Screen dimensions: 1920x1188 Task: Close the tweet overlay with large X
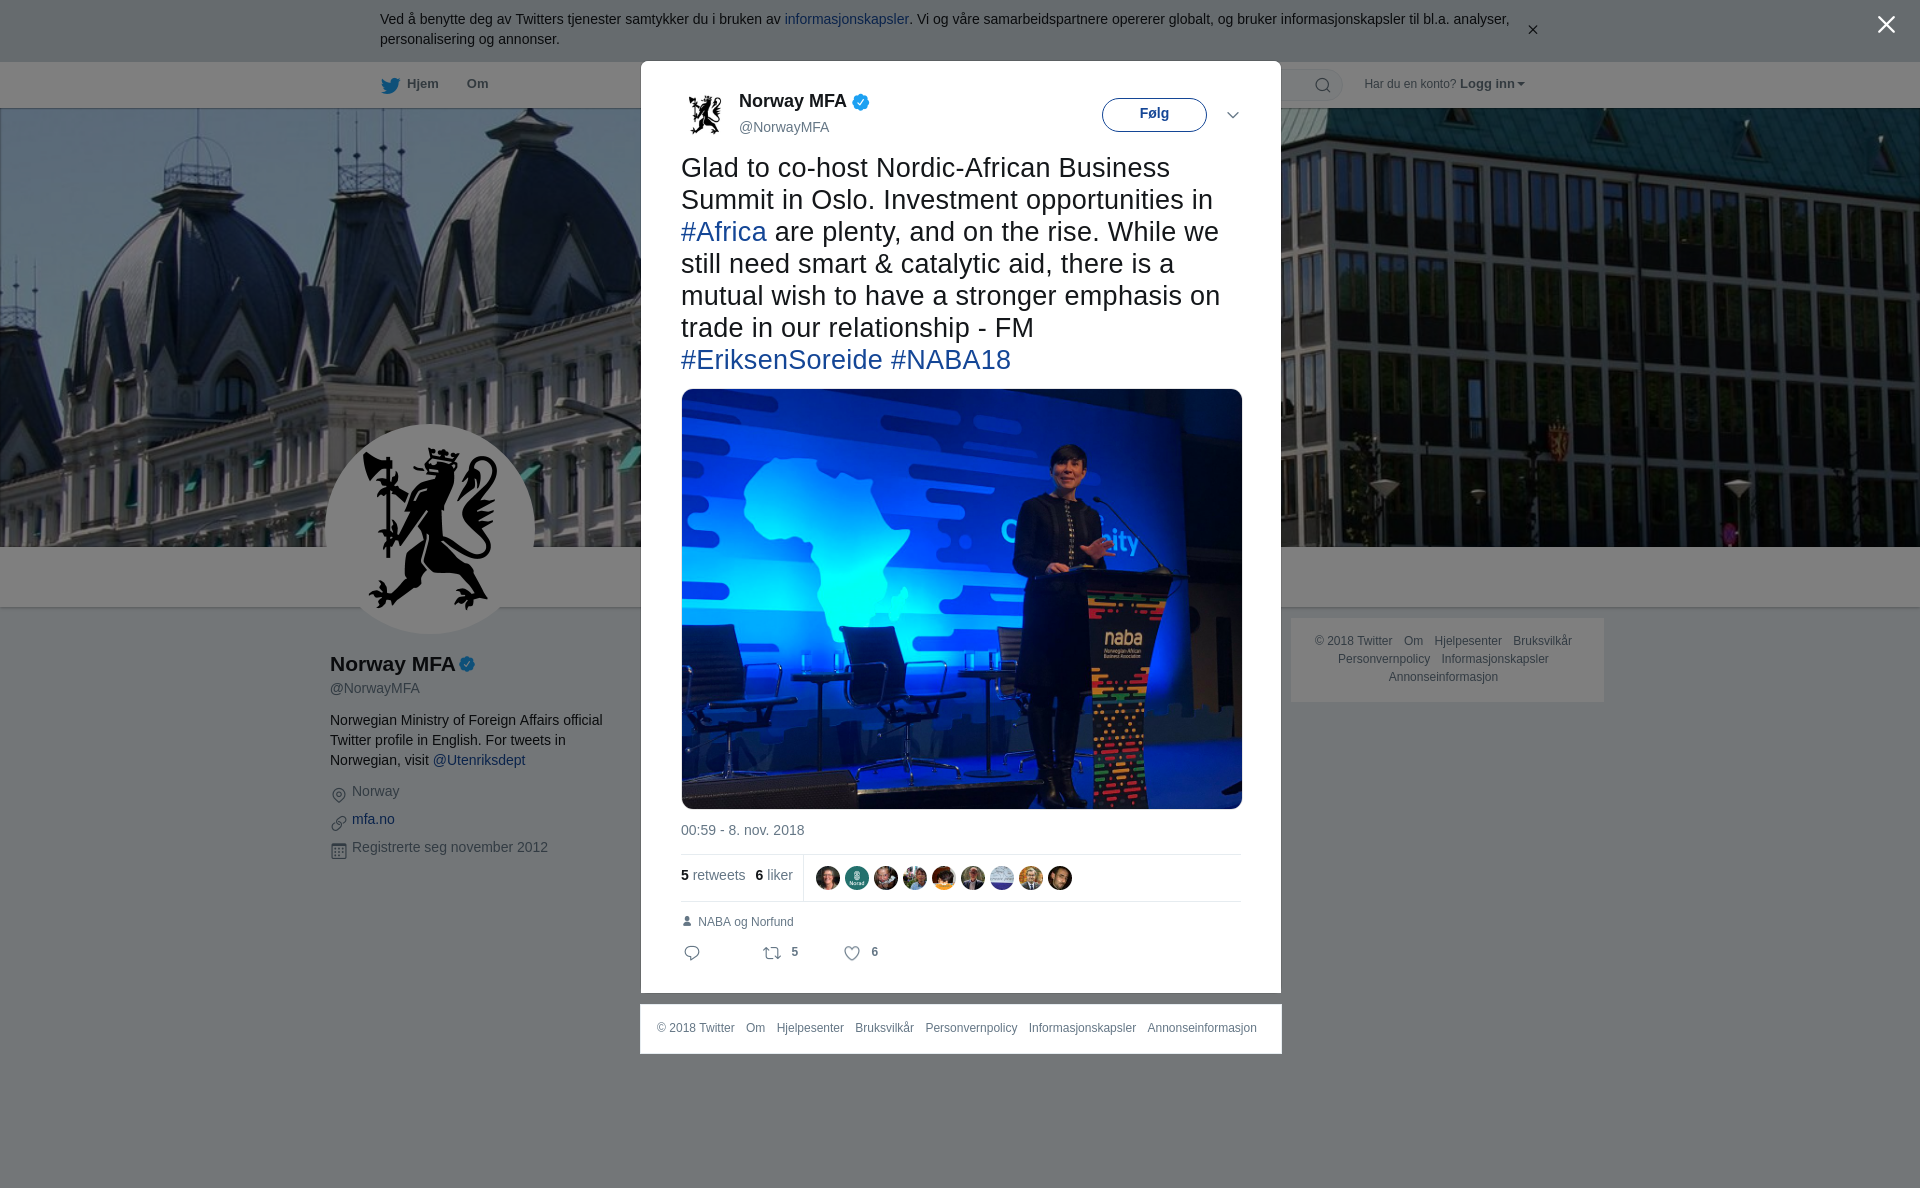tap(1886, 25)
